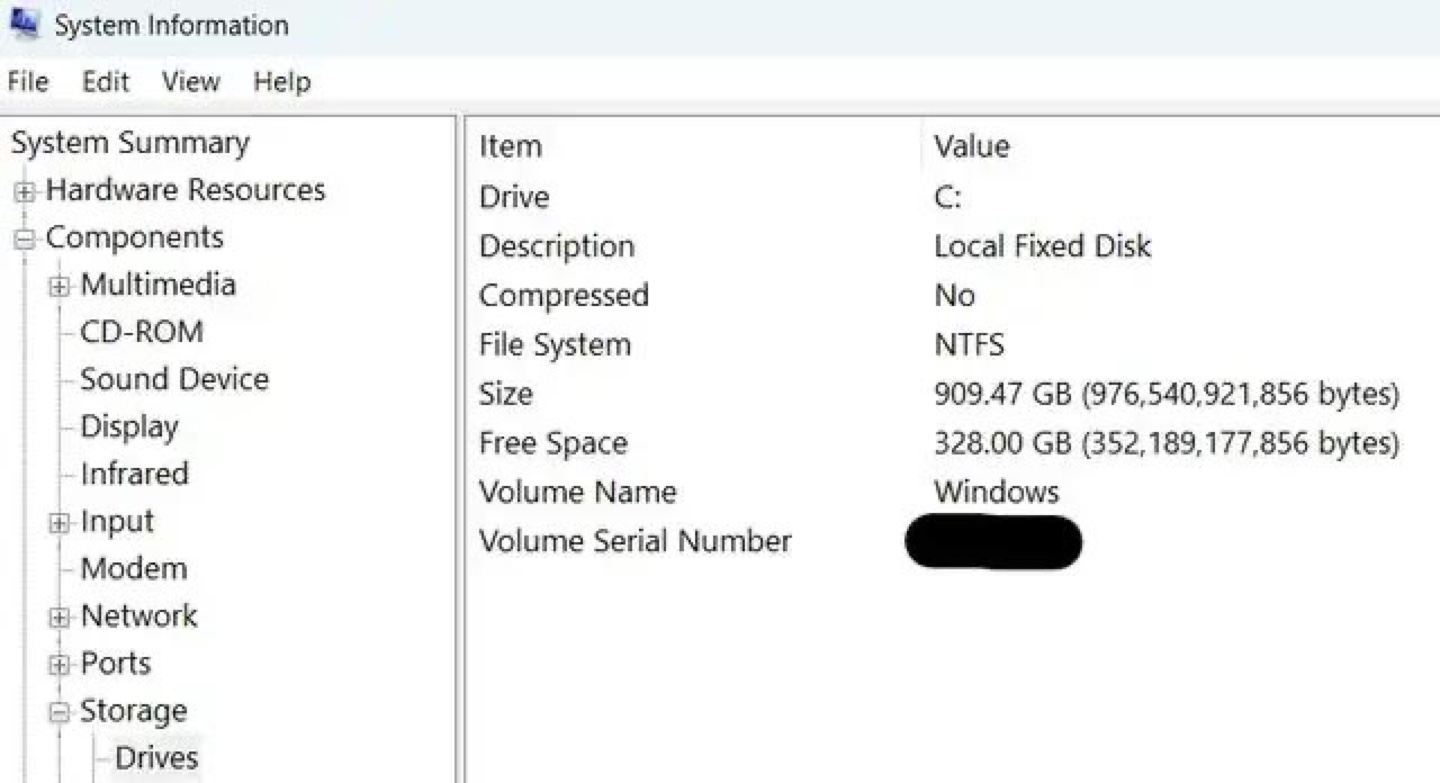Viewport: 1440px width, 783px height.
Task: Select System Summary in the tree
Action: 130,143
